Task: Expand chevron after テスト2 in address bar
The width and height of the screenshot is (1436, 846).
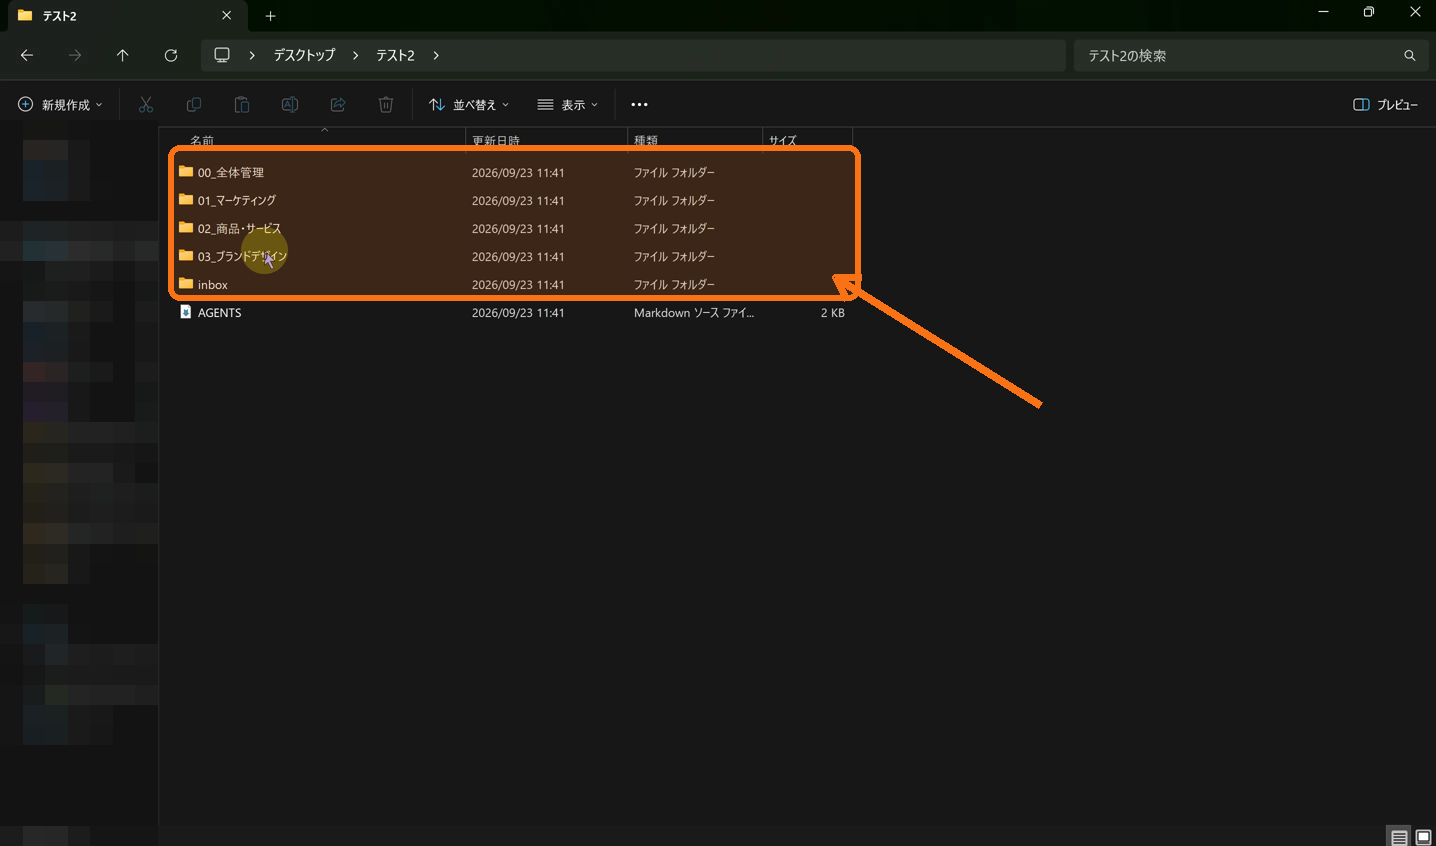Action: point(436,55)
